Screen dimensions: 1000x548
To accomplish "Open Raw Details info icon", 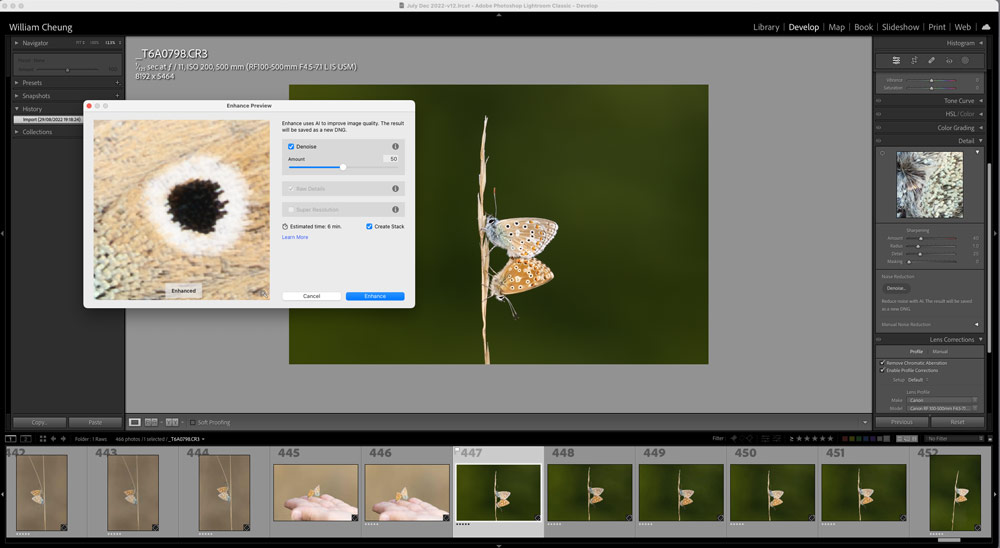I will point(395,189).
